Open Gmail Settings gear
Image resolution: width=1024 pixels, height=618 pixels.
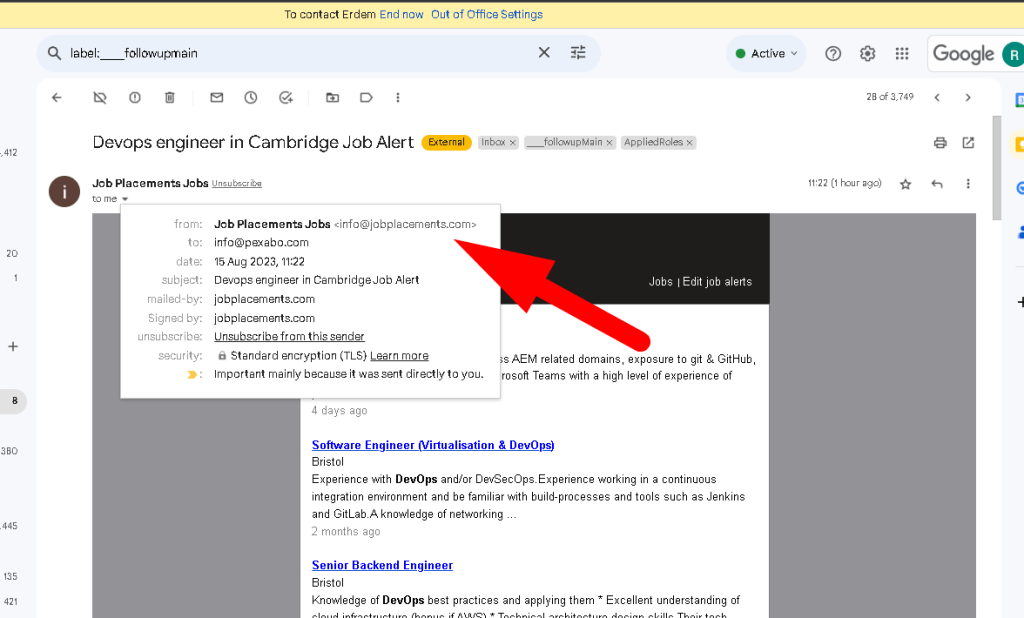[867, 54]
